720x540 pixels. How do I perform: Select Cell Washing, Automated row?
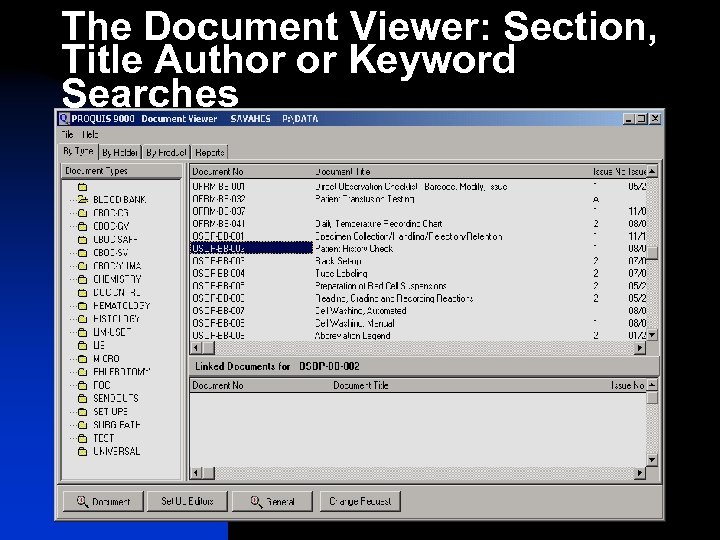[x=418, y=311]
